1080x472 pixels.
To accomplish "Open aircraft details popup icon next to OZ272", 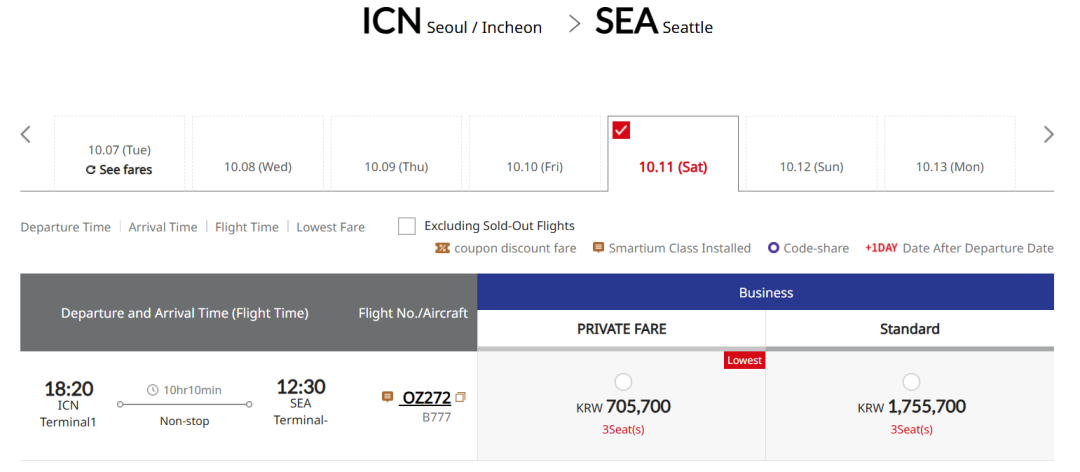I will 460,397.
